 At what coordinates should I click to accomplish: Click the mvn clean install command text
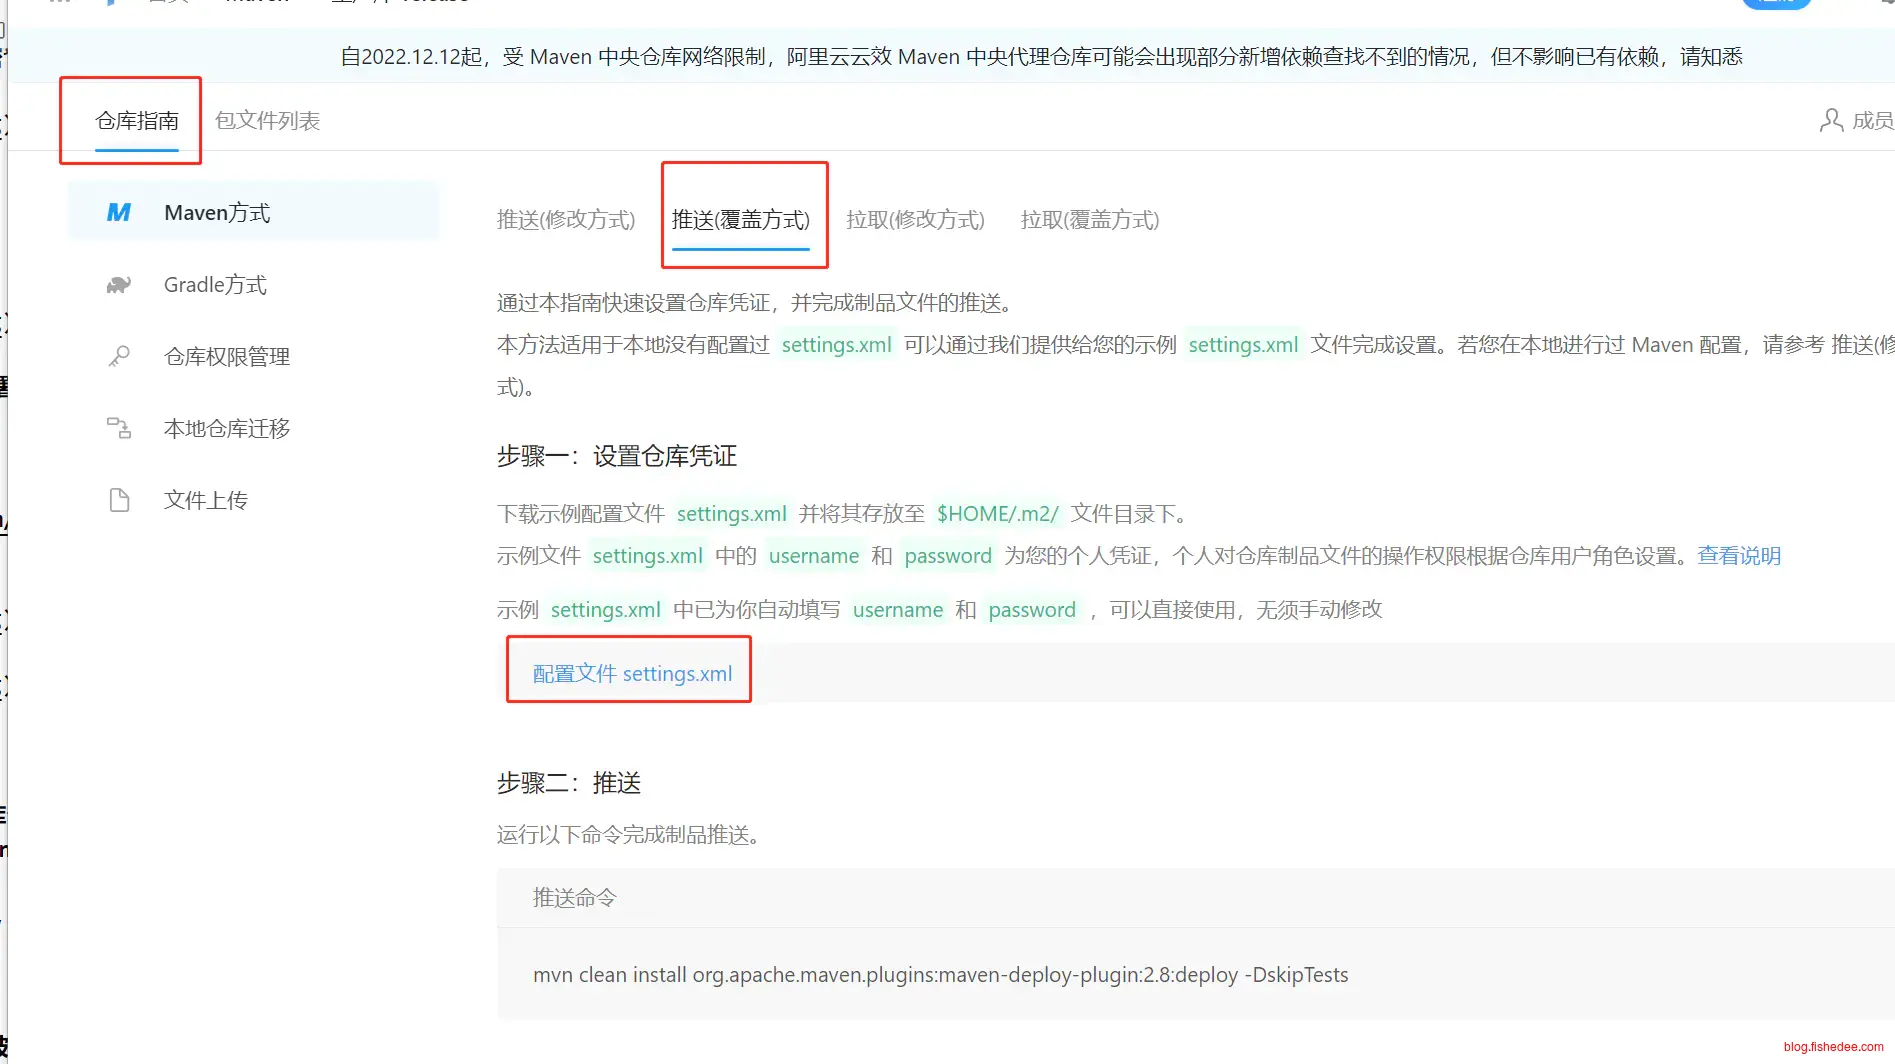(940, 975)
